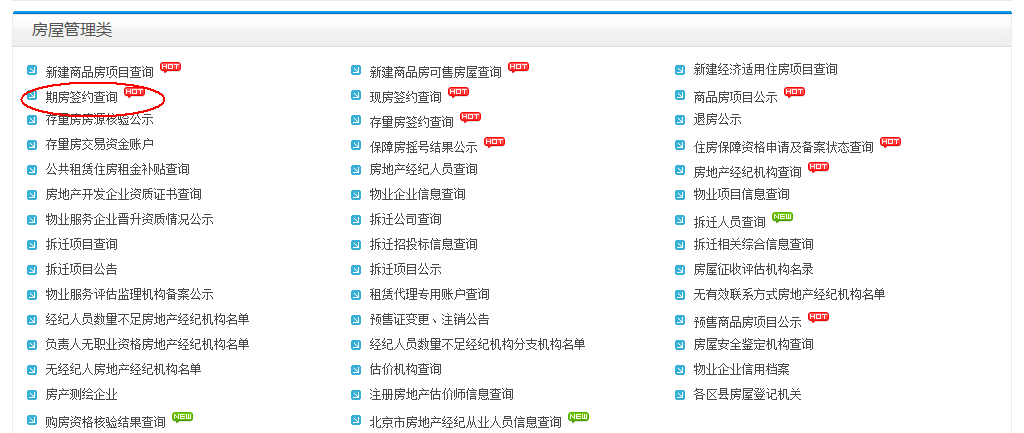
Task: Click arrow icon beside 现房签约查询
Action: pos(356,95)
